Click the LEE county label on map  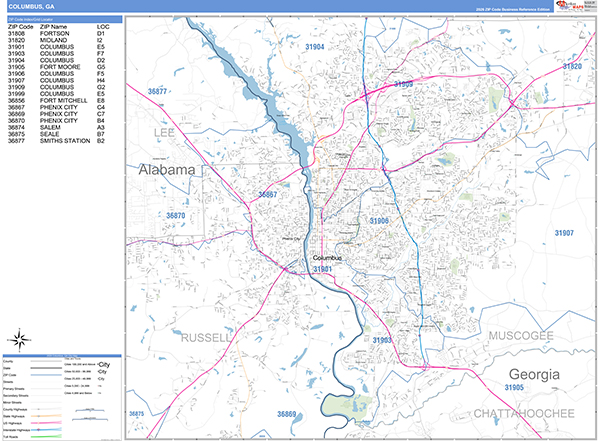164,133
